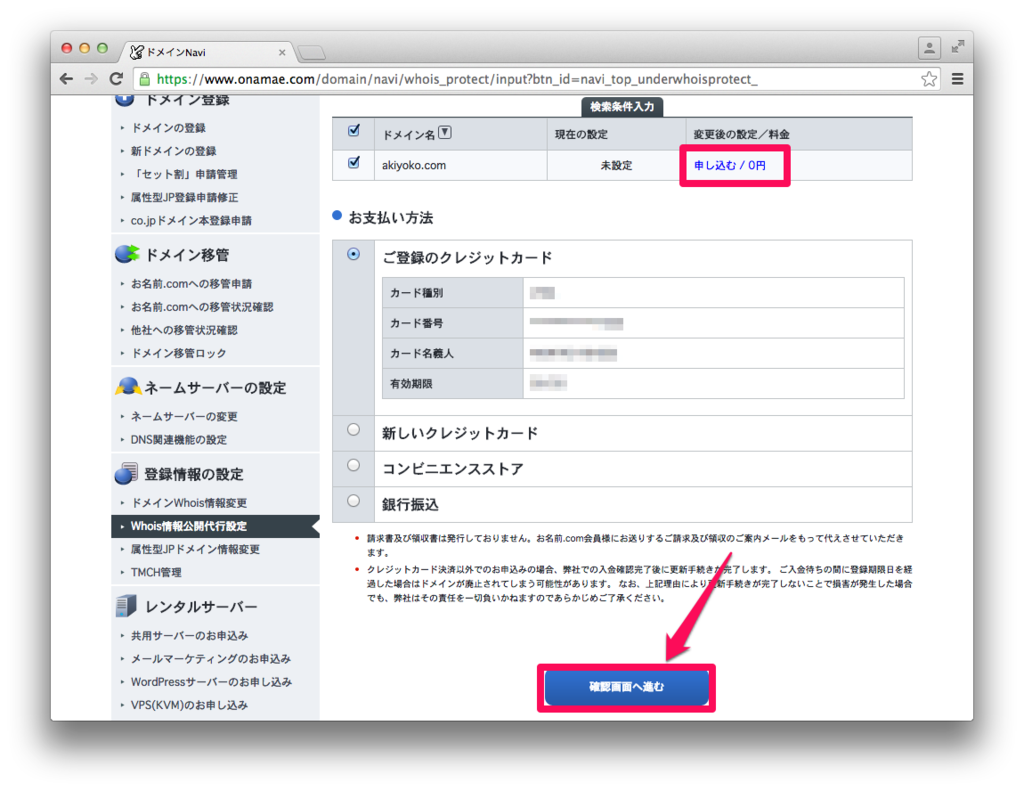The width and height of the screenshot is (1024, 791).
Task: Click 確認画面へ進む button
Action: [x=626, y=687]
